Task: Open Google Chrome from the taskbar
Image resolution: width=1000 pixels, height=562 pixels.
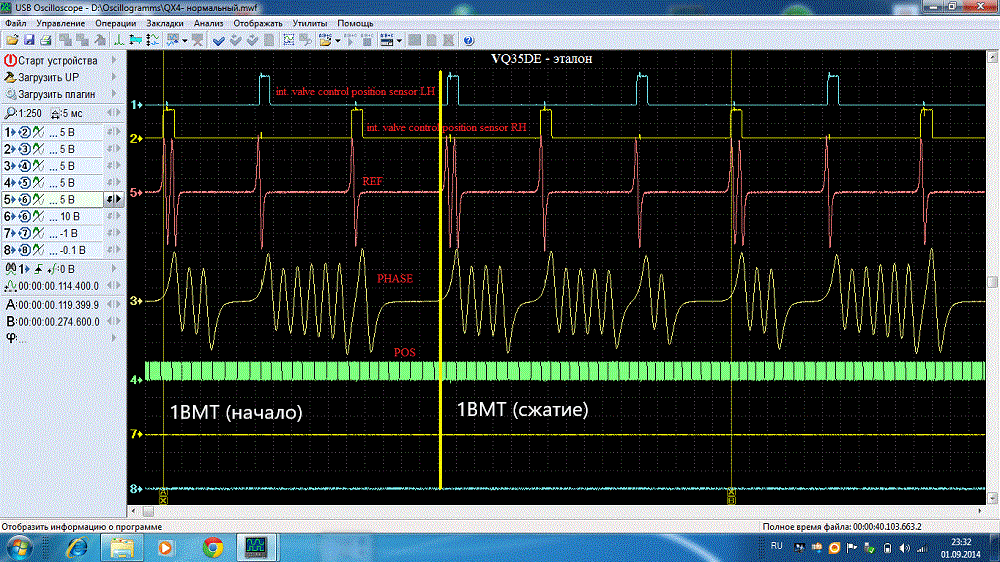Action: 212,546
